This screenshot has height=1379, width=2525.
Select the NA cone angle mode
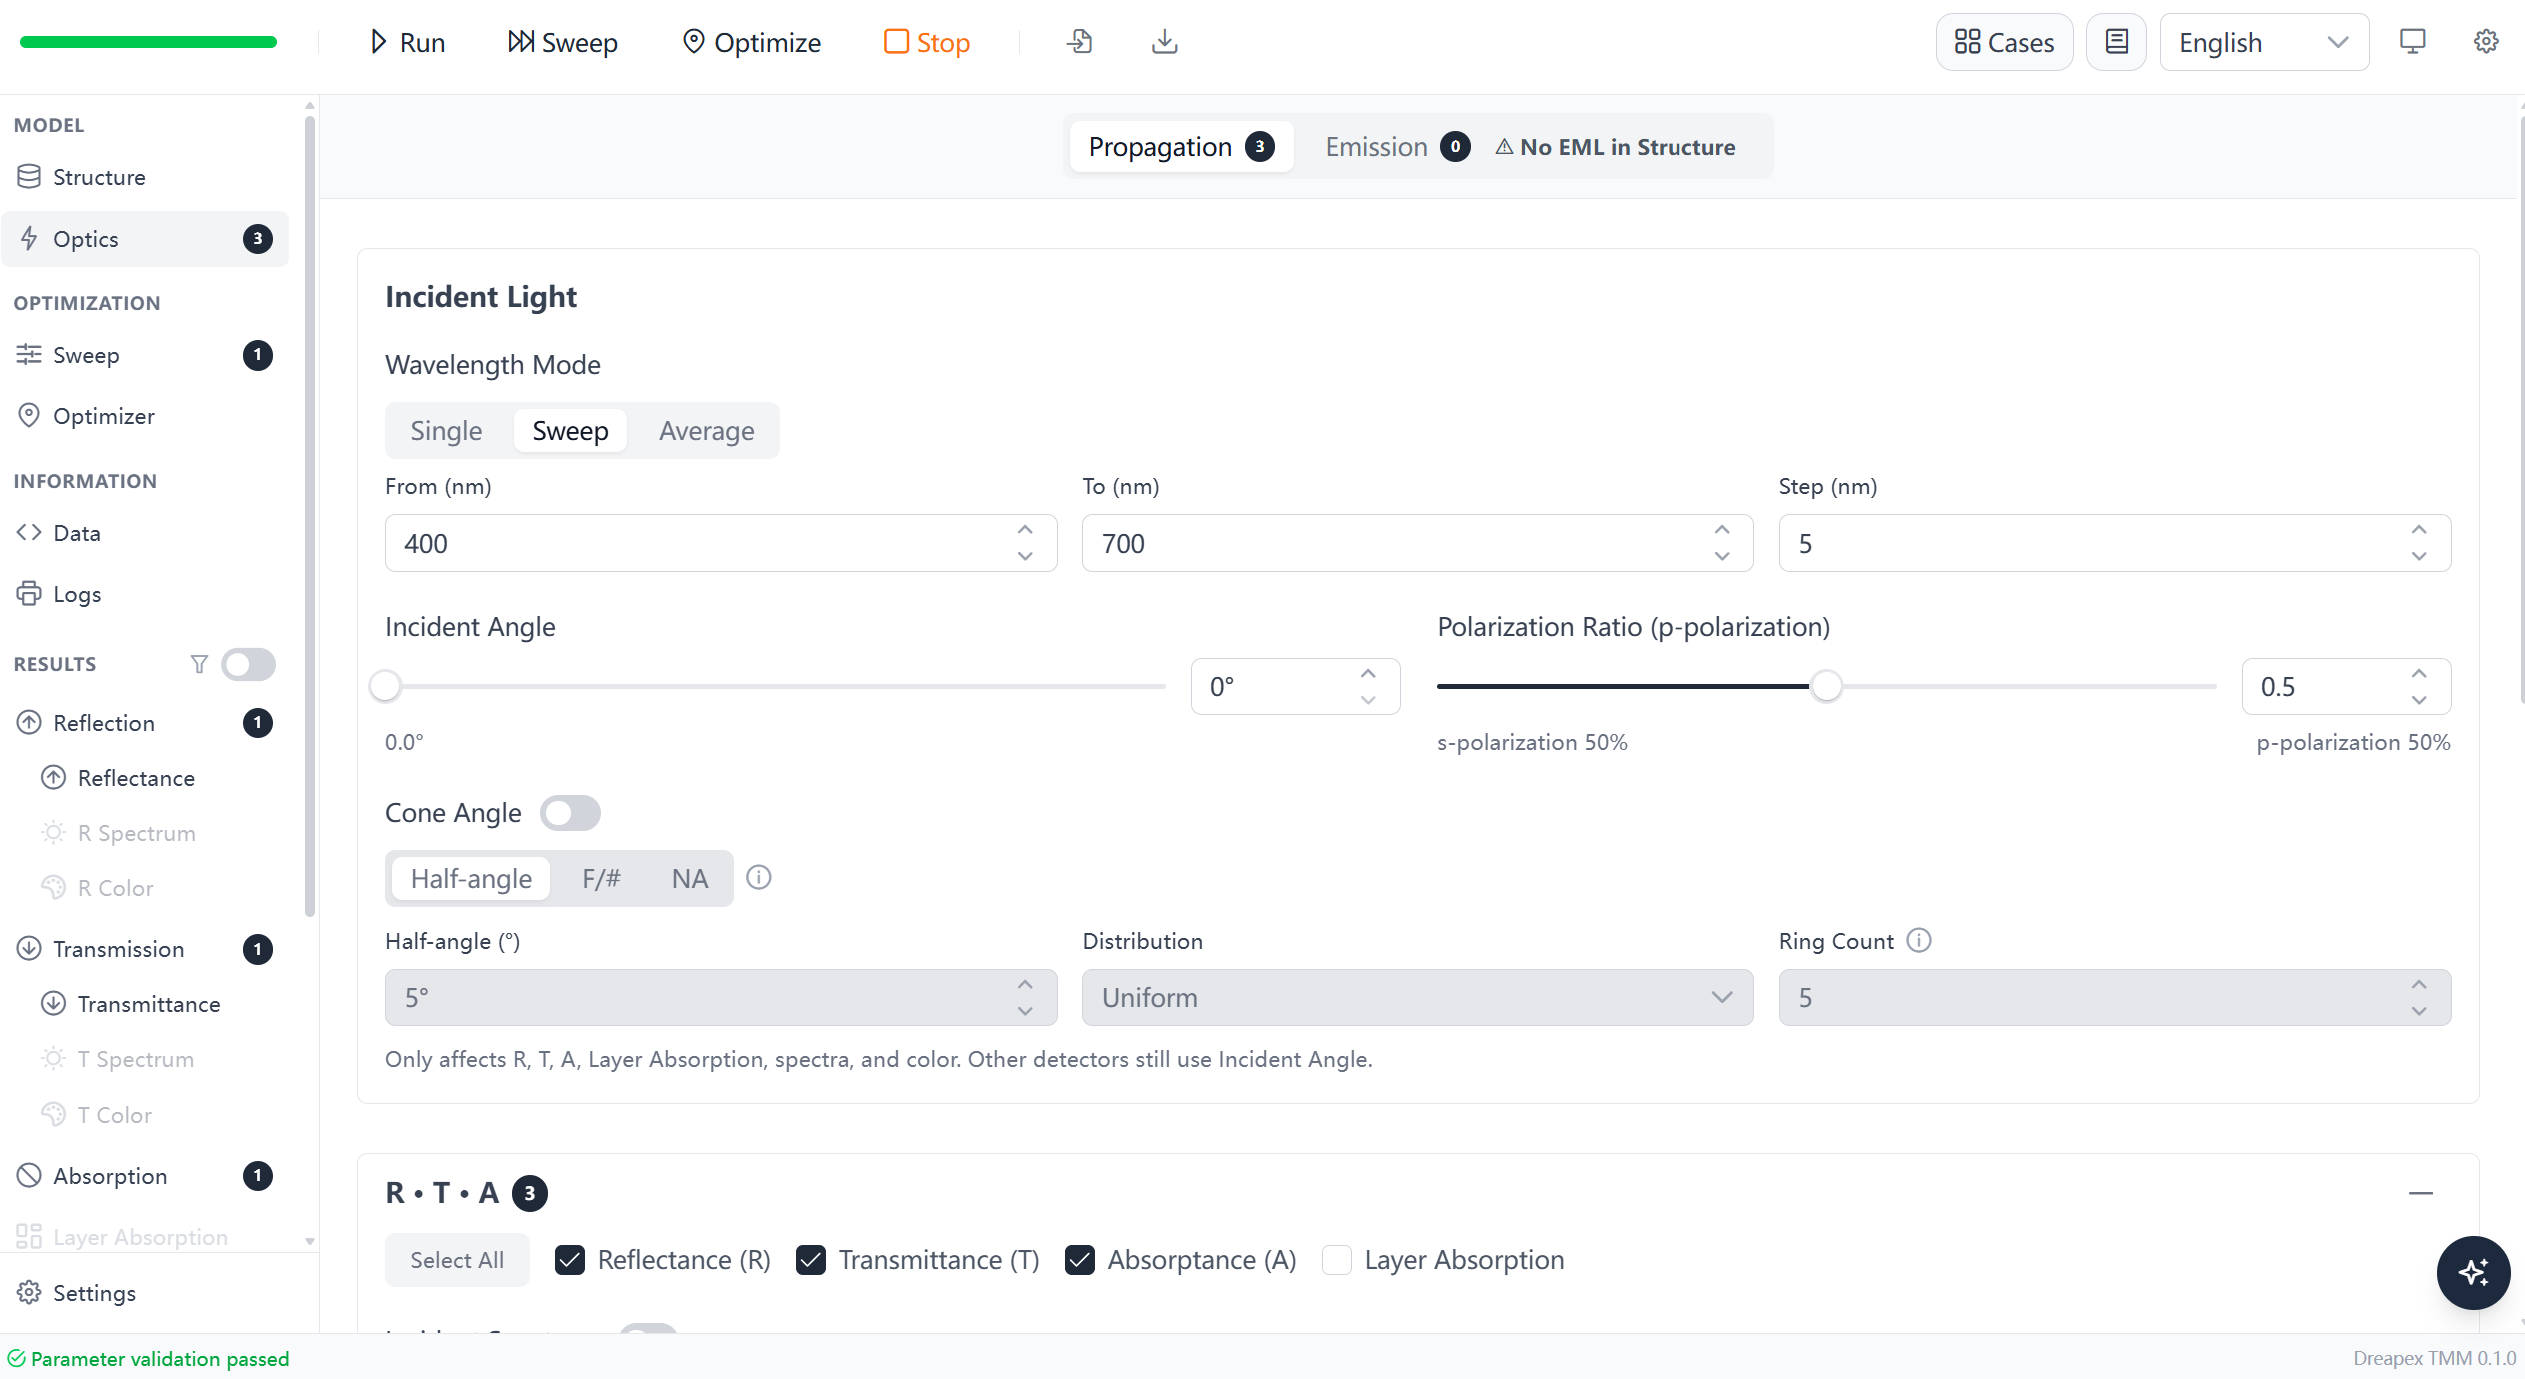pyautogui.click(x=690, y=879)
